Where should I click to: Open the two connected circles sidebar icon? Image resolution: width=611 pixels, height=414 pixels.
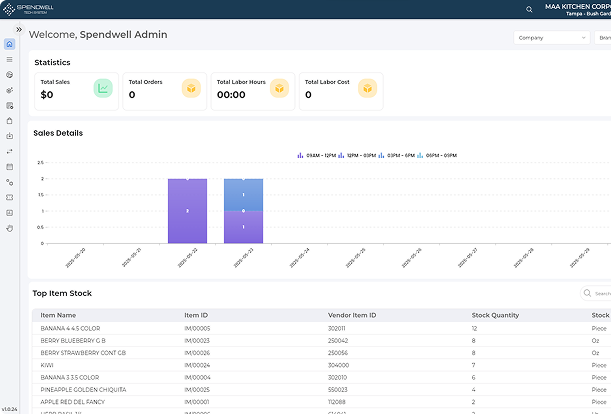(x=10, y=182)
